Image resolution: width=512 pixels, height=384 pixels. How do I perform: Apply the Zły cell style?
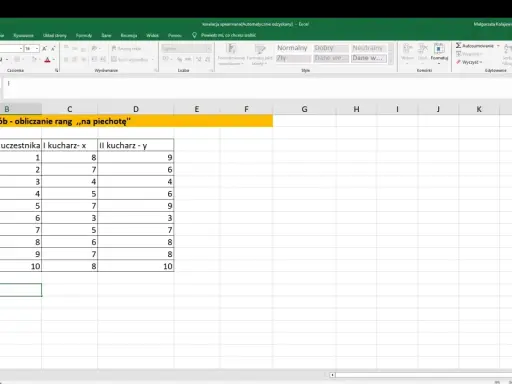[293, 58]
